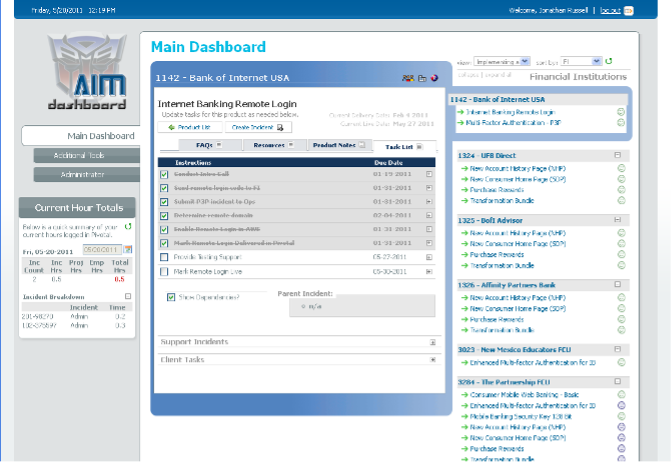This screenshot has width=672, height=462.
Task: Click the logout door icon in the top bar
Action: pos(629,11)
